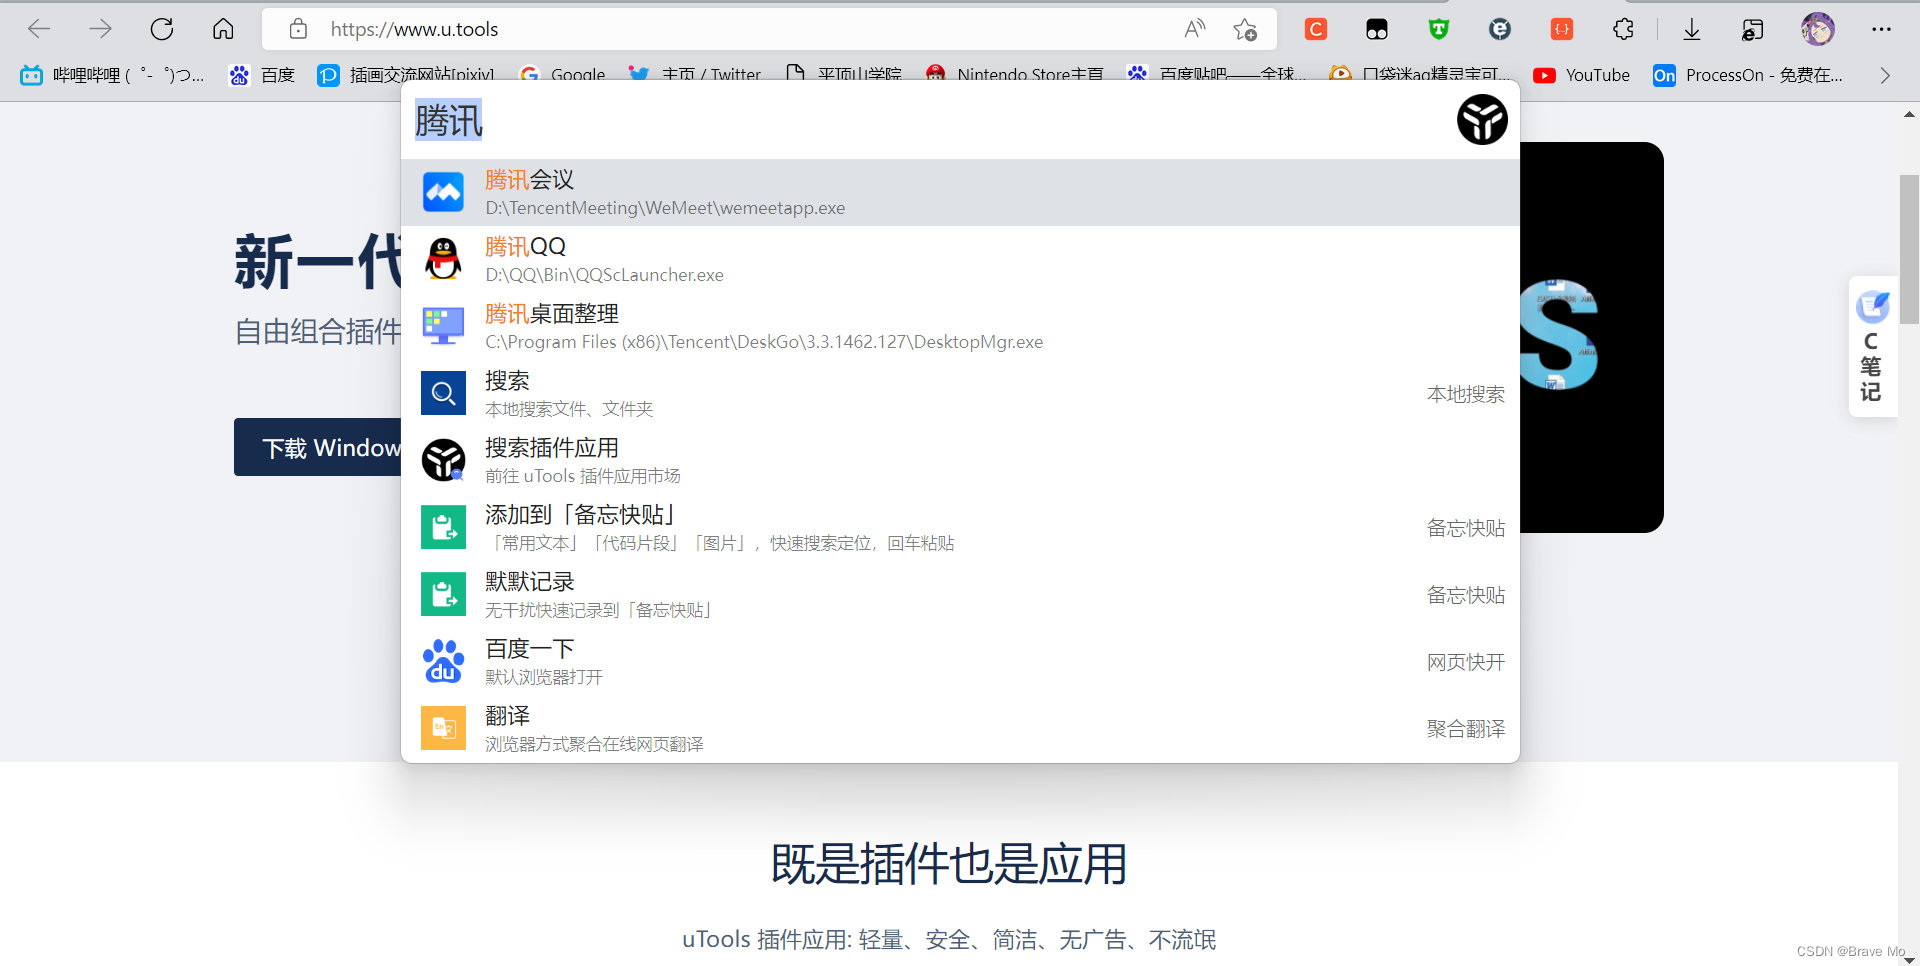Select the 腾讯QQ result
1920x966 pixels.
960,259
